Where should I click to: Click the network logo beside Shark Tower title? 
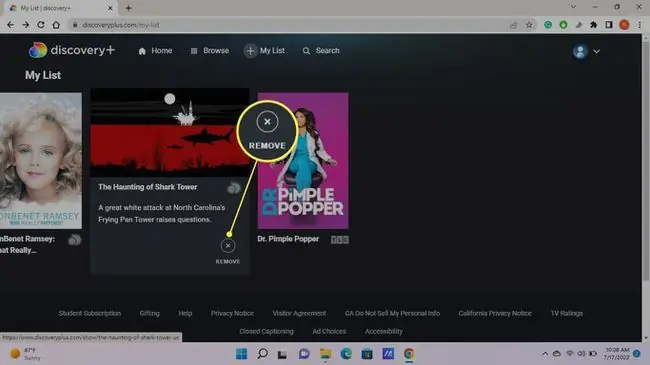pyautogui.click(x=234, y=188)
